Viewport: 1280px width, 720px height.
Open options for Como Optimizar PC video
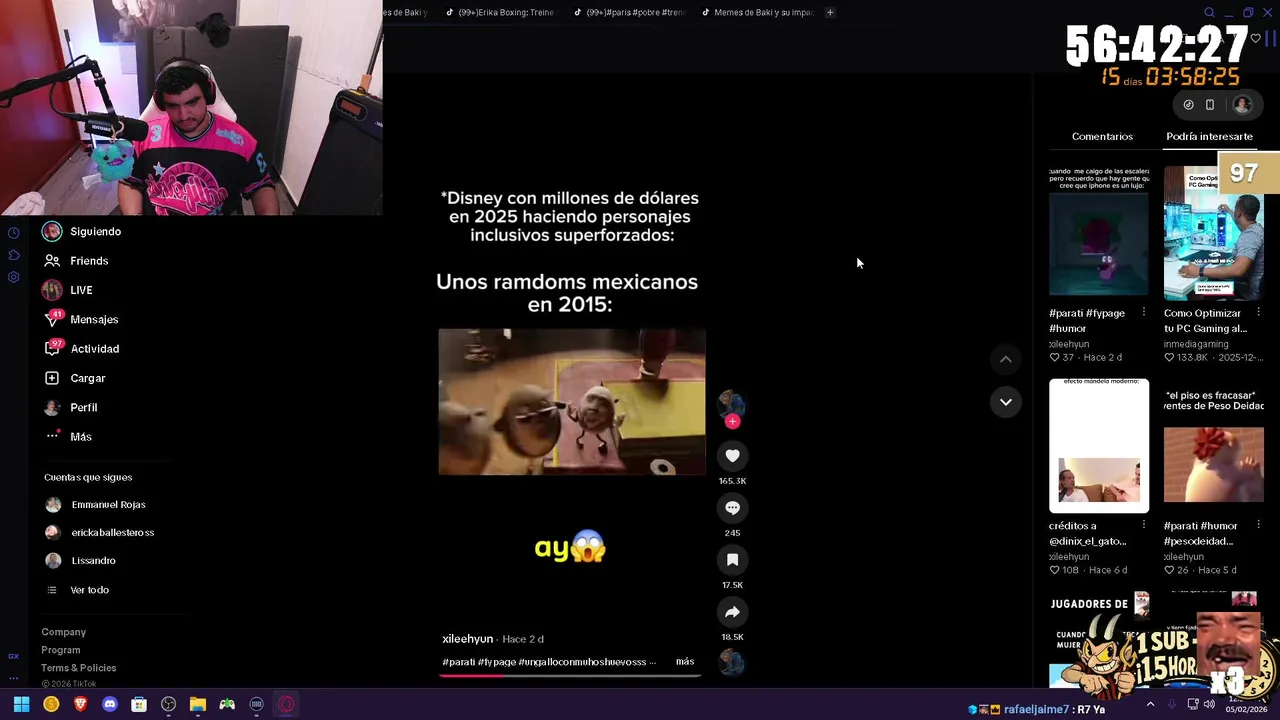(1258, 313)
